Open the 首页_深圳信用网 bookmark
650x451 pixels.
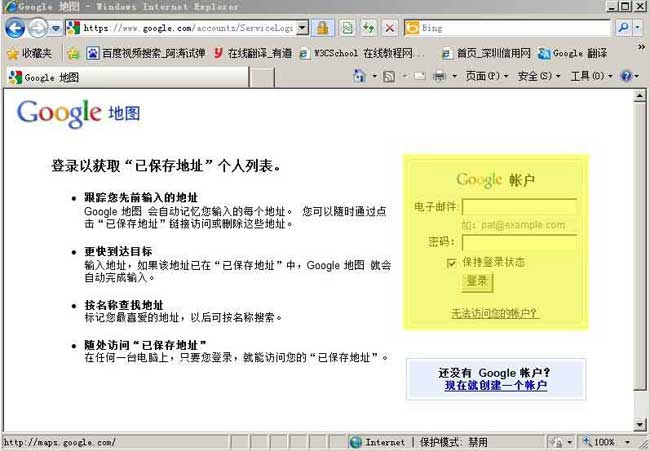click(x=486, y=53)
